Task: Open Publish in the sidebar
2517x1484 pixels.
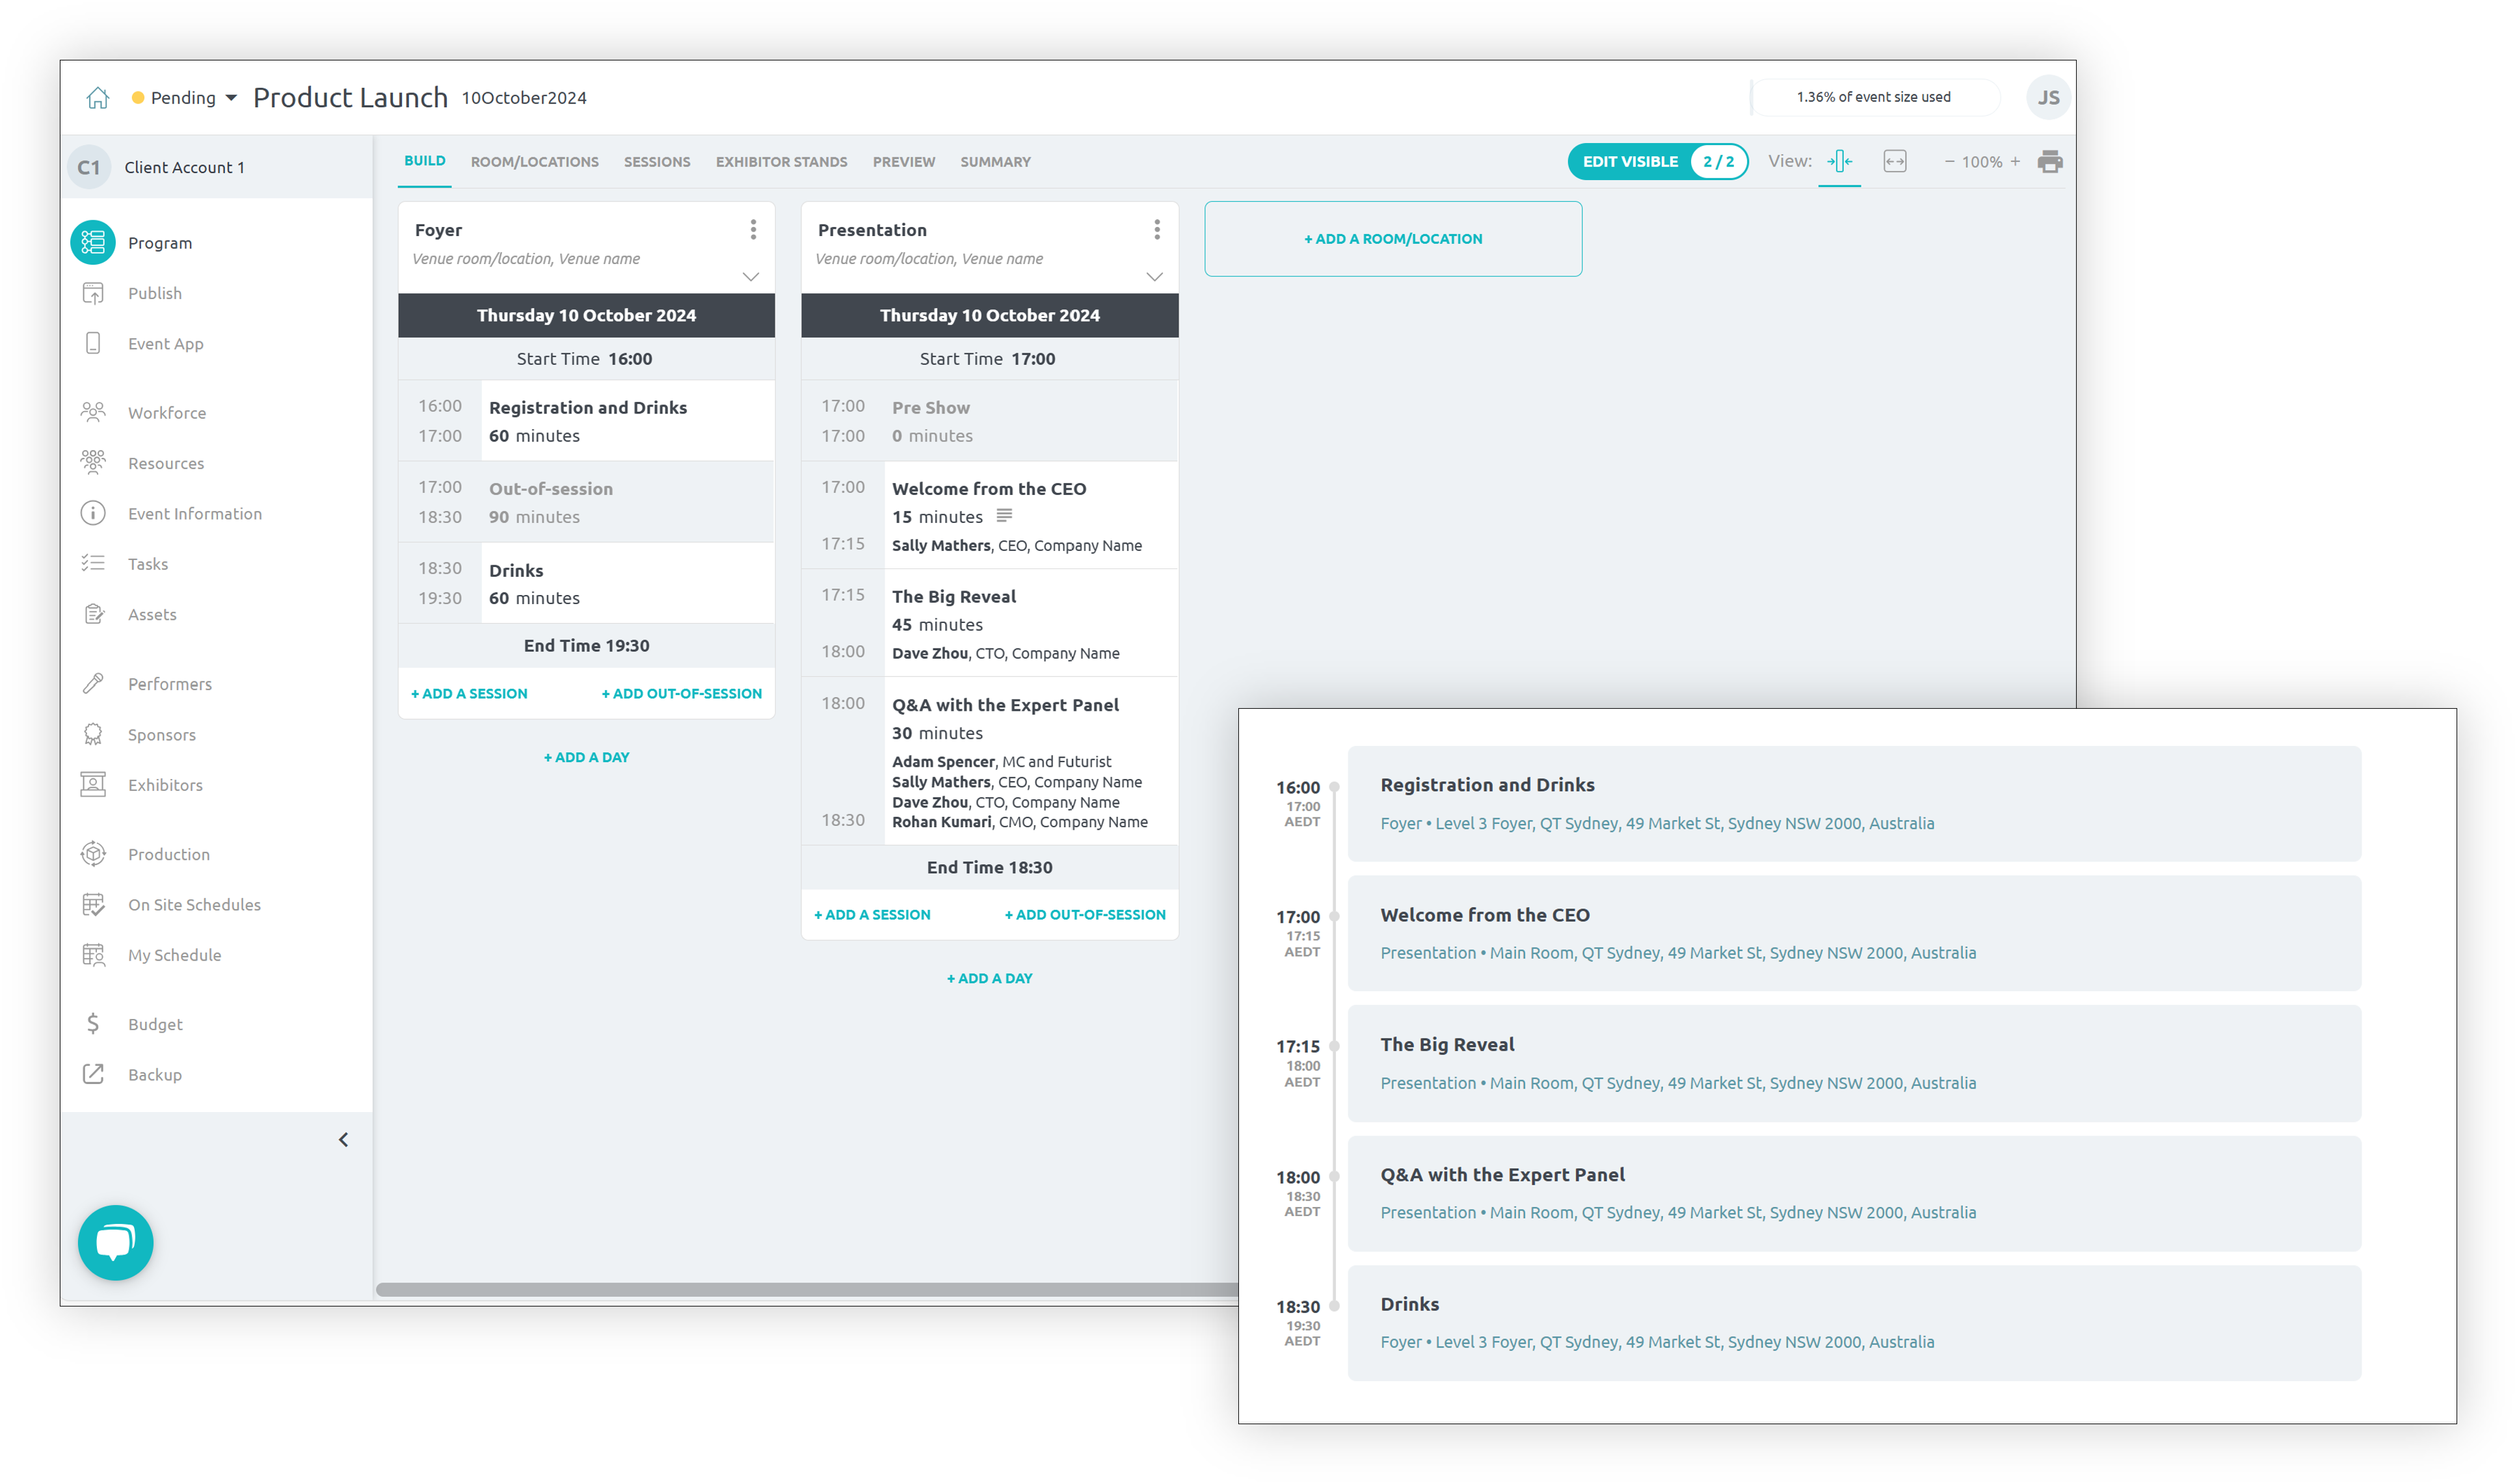Action: tap(154, 293)
